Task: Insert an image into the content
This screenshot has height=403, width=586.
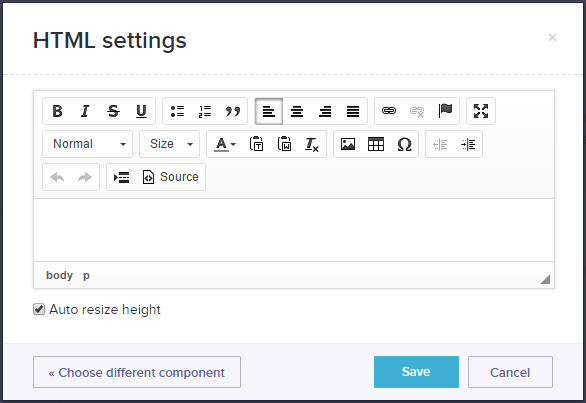Action: (x=348, y=144)
